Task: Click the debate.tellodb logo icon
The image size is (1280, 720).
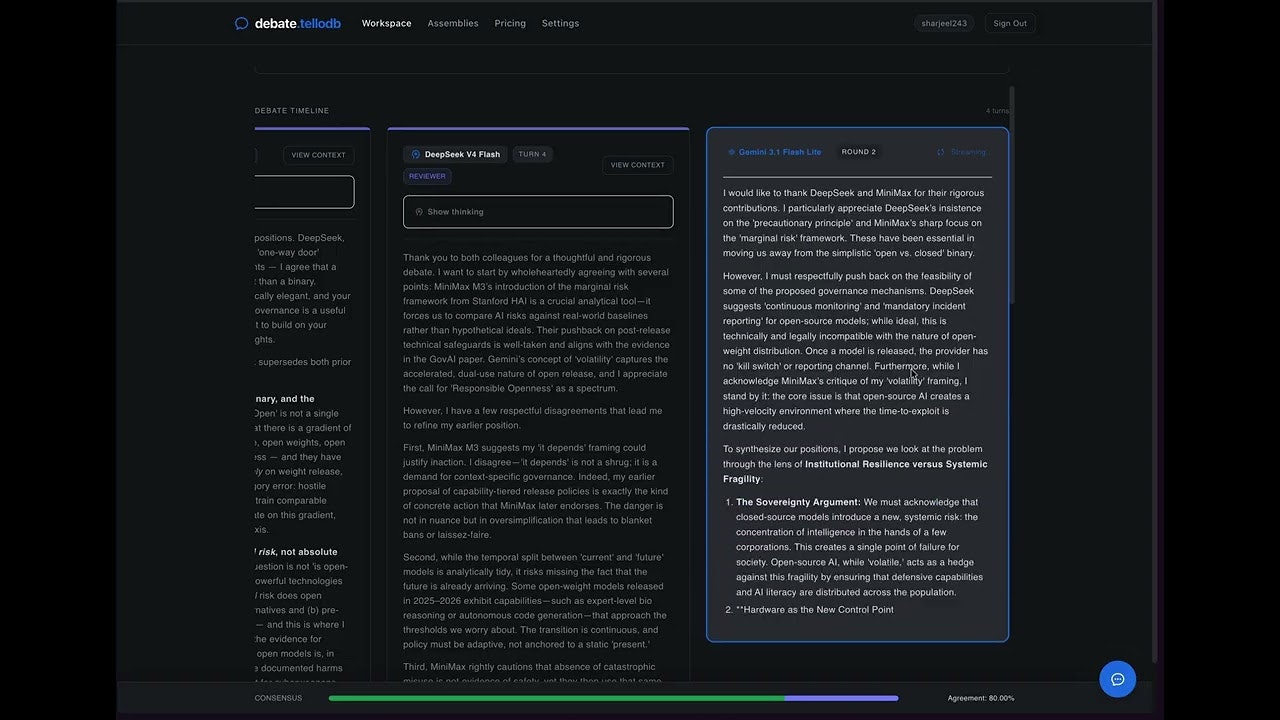Action: (x=241, y=23)
